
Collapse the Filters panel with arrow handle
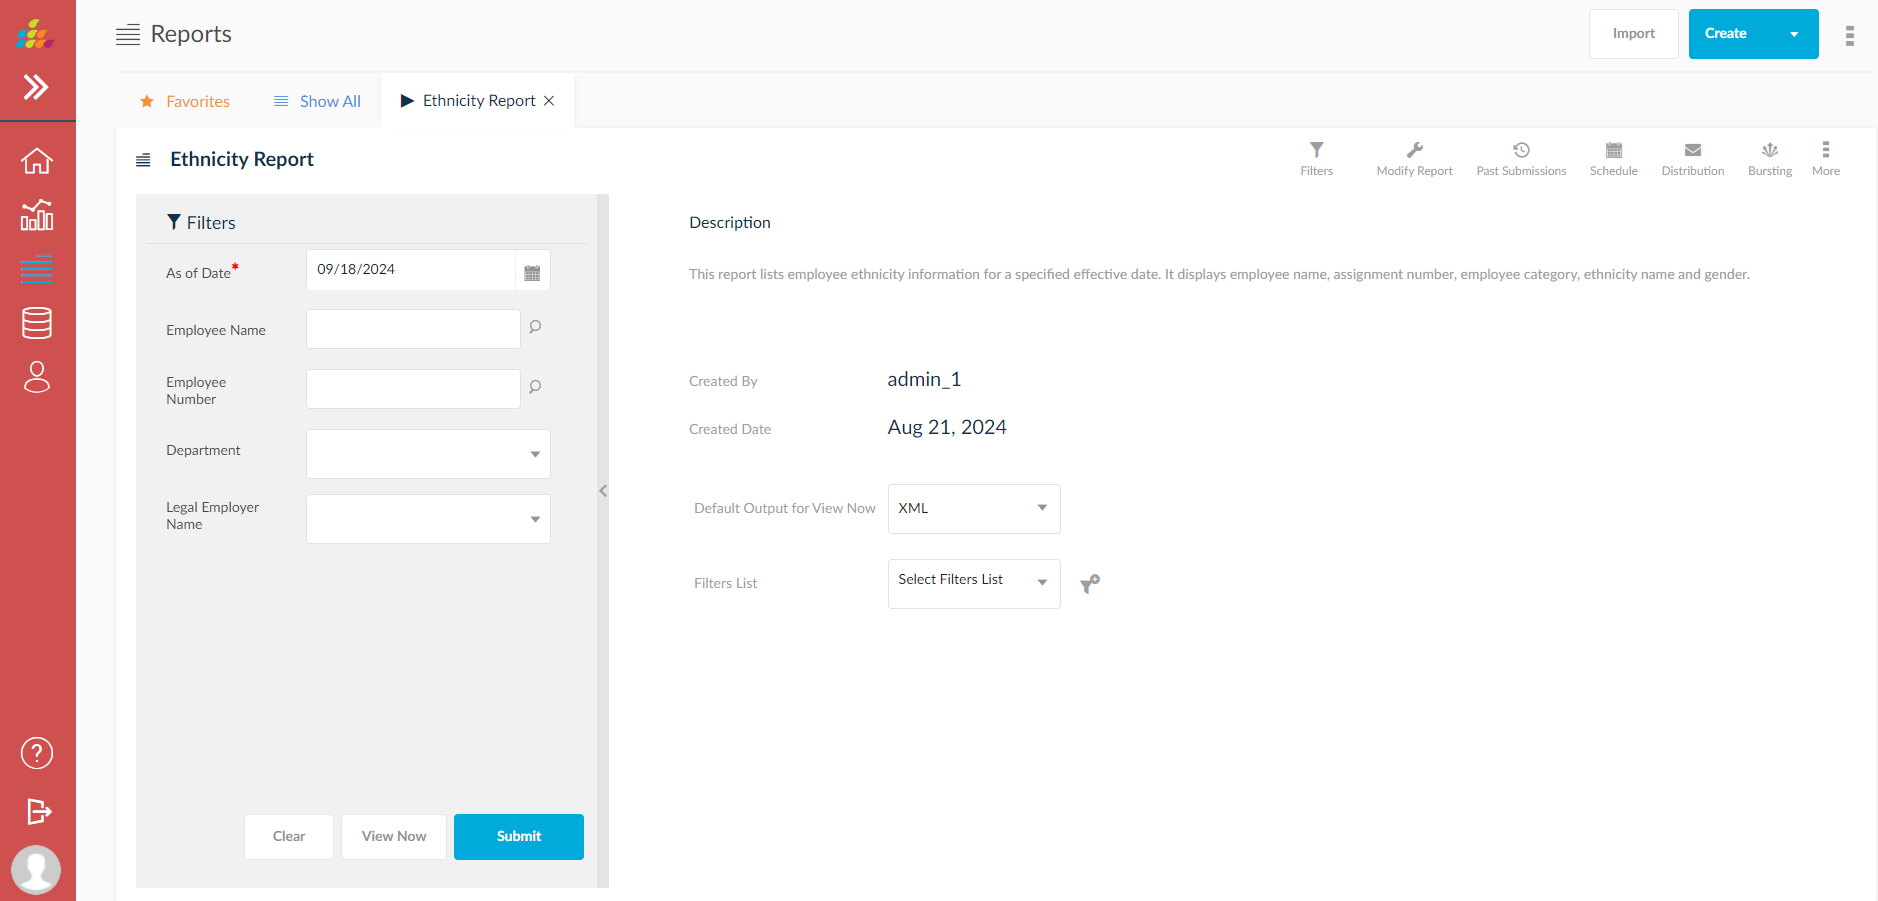603,491
